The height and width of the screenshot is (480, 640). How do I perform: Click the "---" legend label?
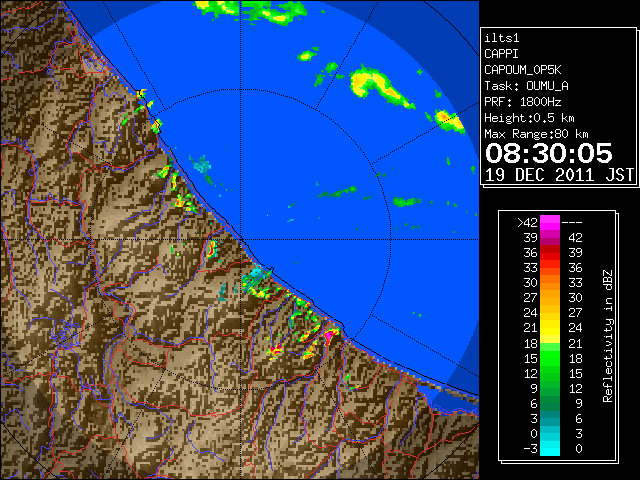572,223
